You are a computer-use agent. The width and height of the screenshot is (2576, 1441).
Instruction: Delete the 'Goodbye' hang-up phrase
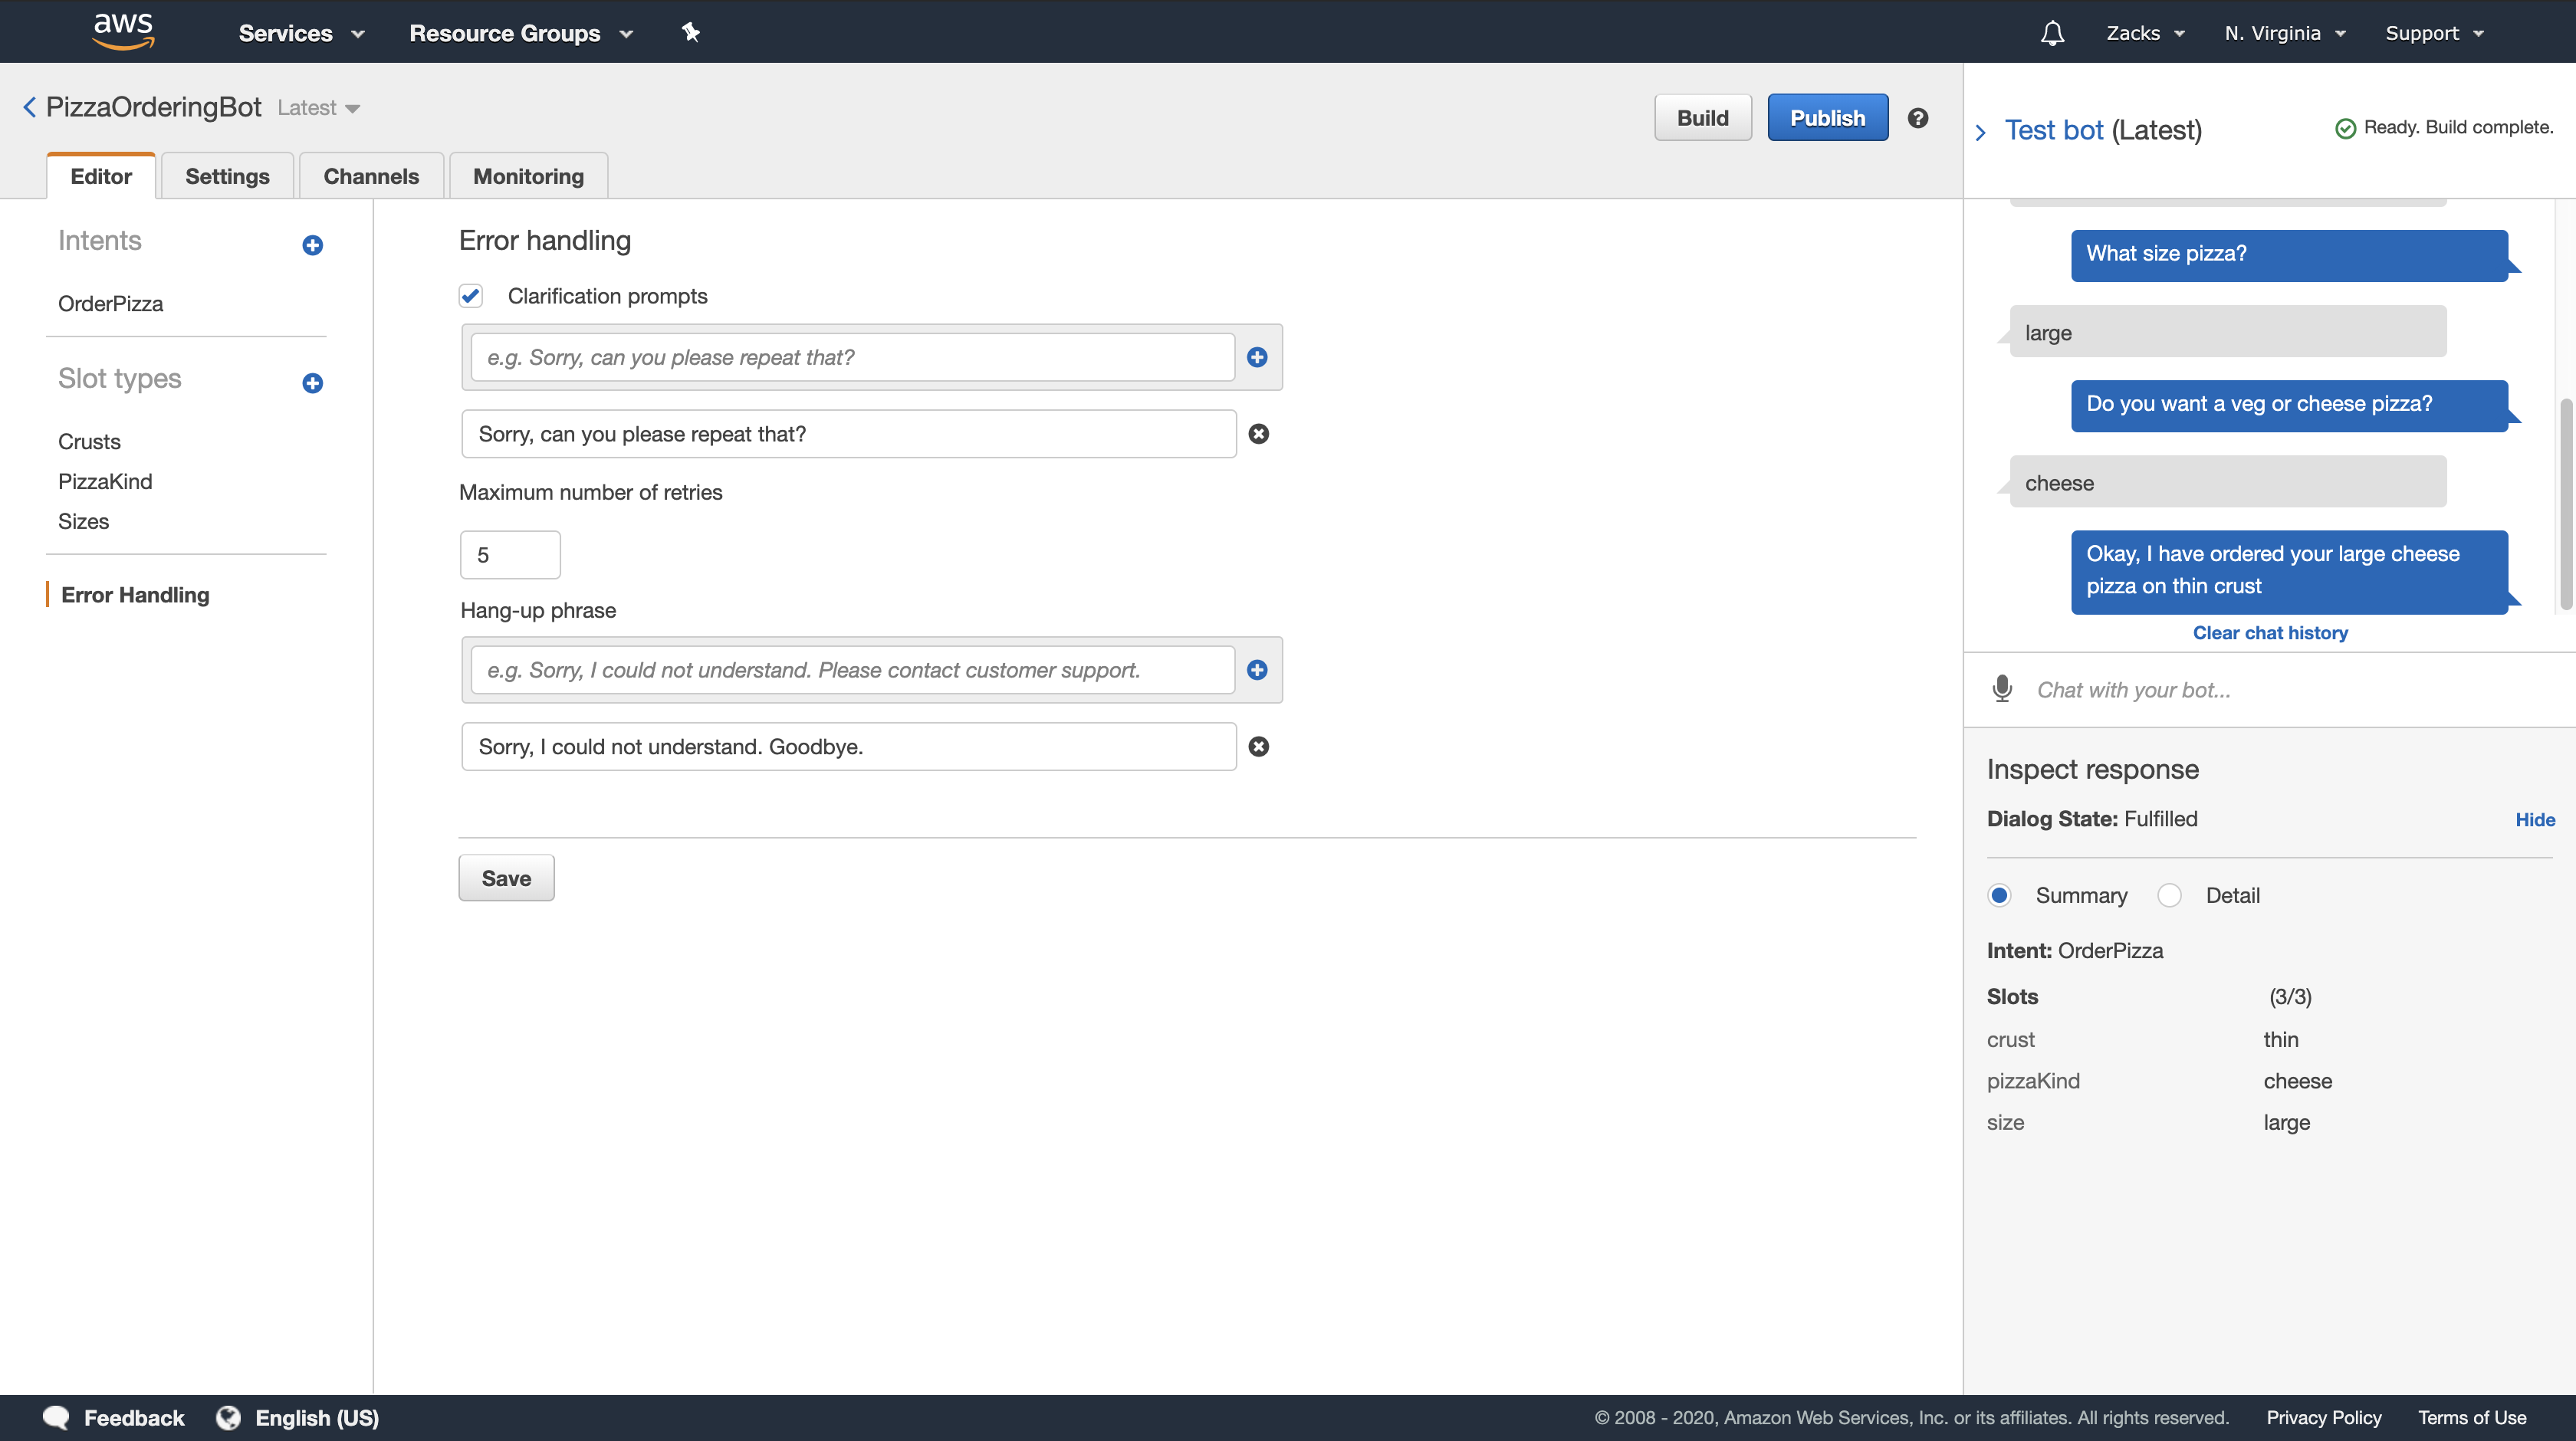point(1259,747)
